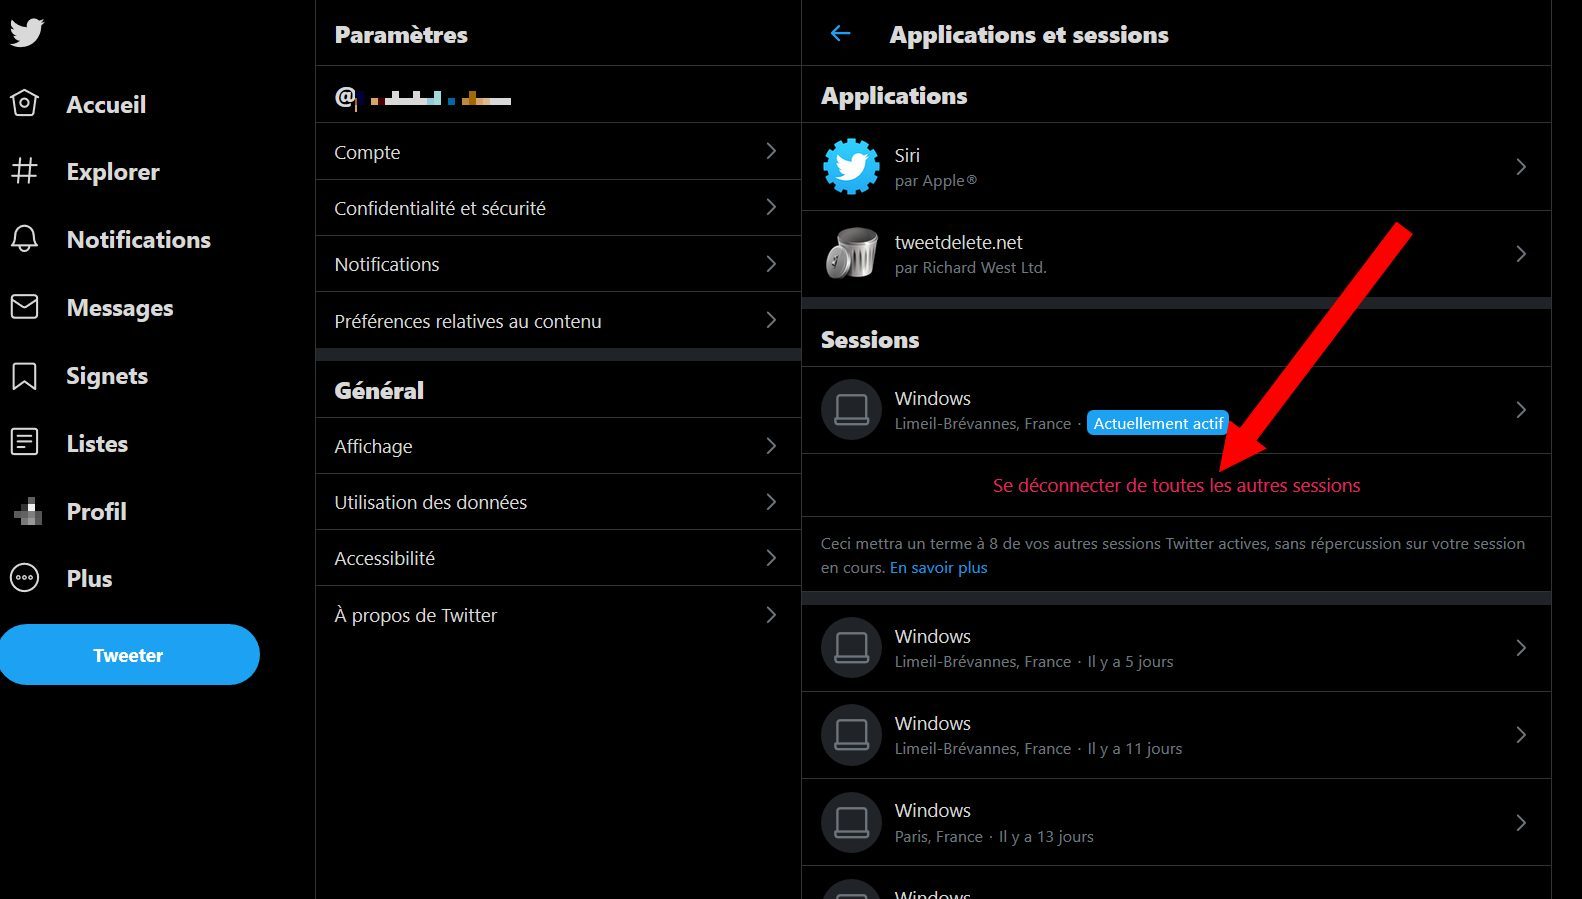The width and height of the screenshot is (1582, 899).
Task: Select Préférences relatives au contenu label
Action: point(468,321)
